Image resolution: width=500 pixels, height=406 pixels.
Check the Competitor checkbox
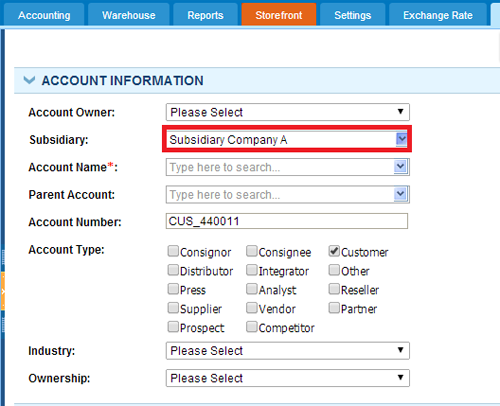click(252, 327)
